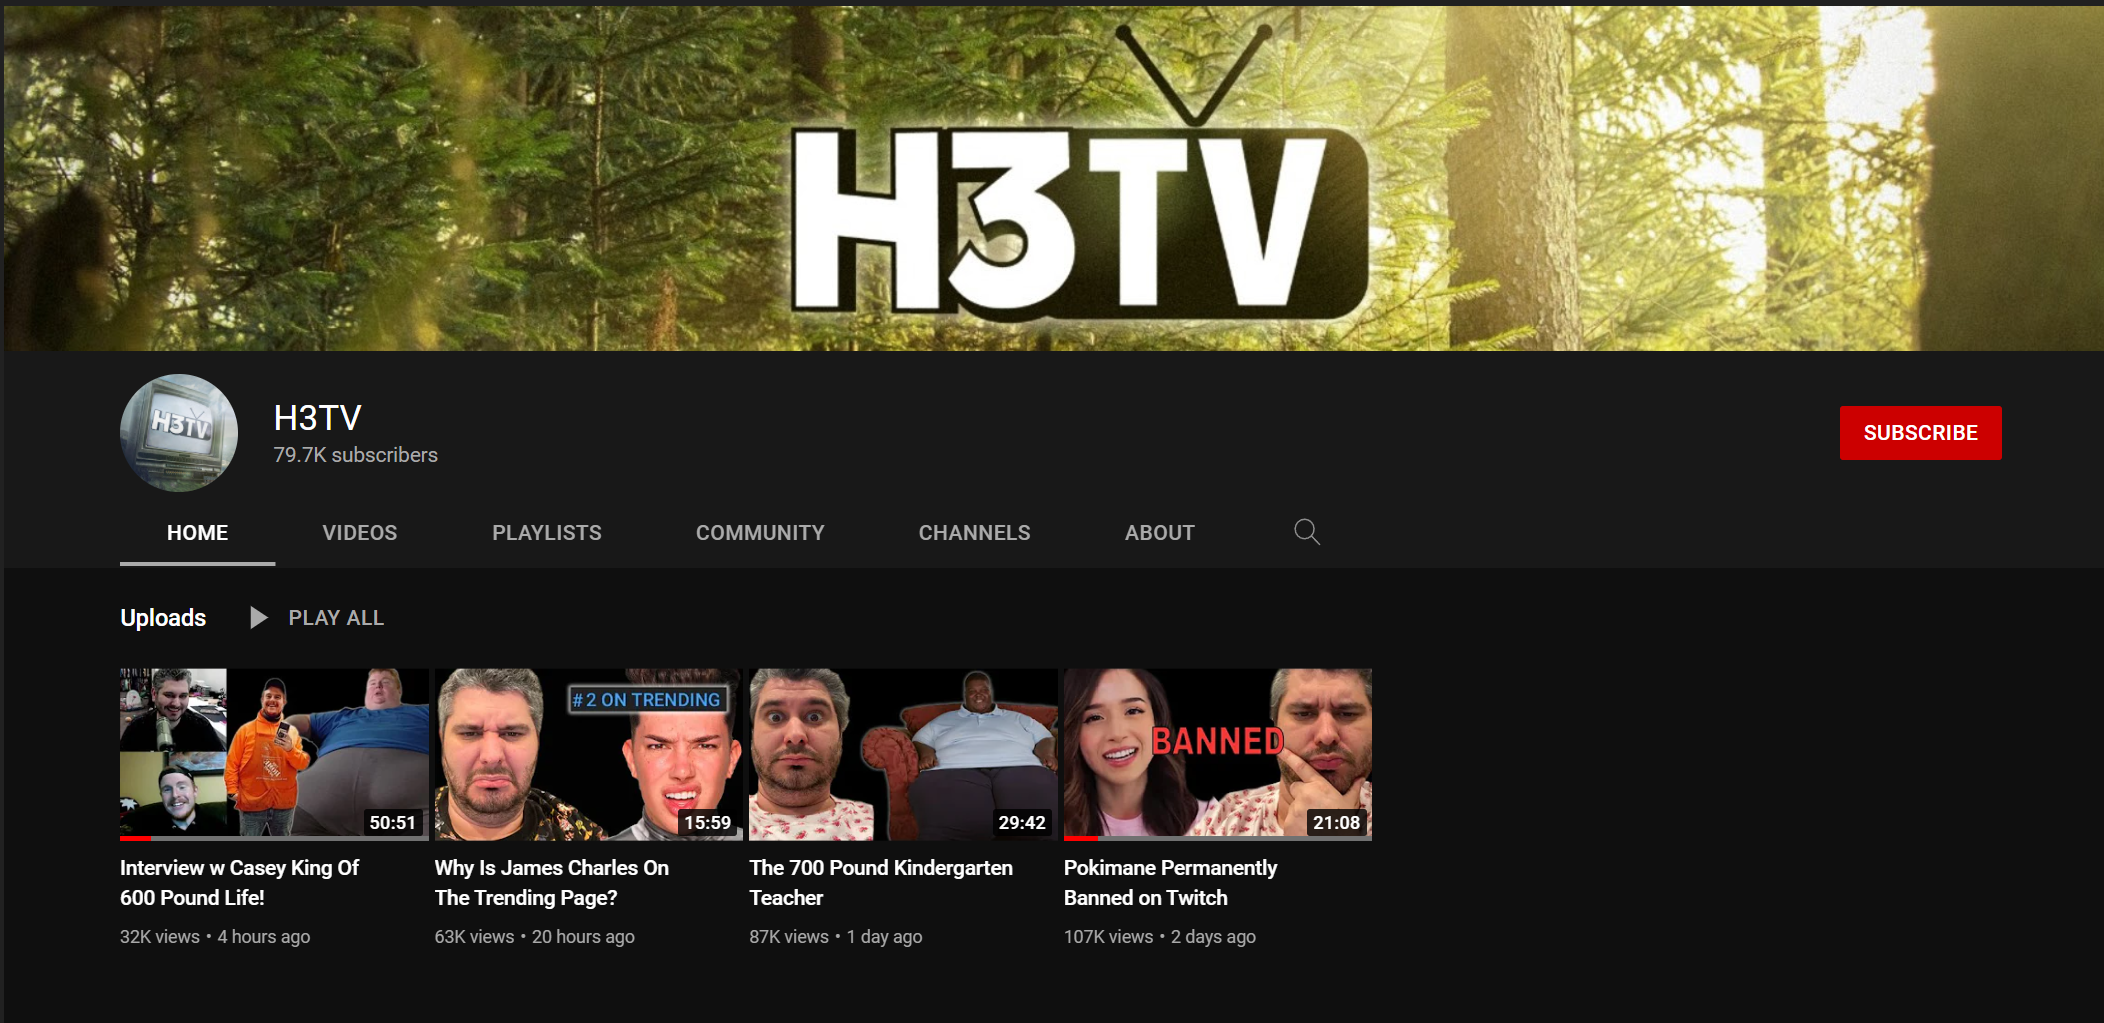Click the H3TV channel name text
The height and width of the screenshot is (1023, 2104).
(318, 418)
